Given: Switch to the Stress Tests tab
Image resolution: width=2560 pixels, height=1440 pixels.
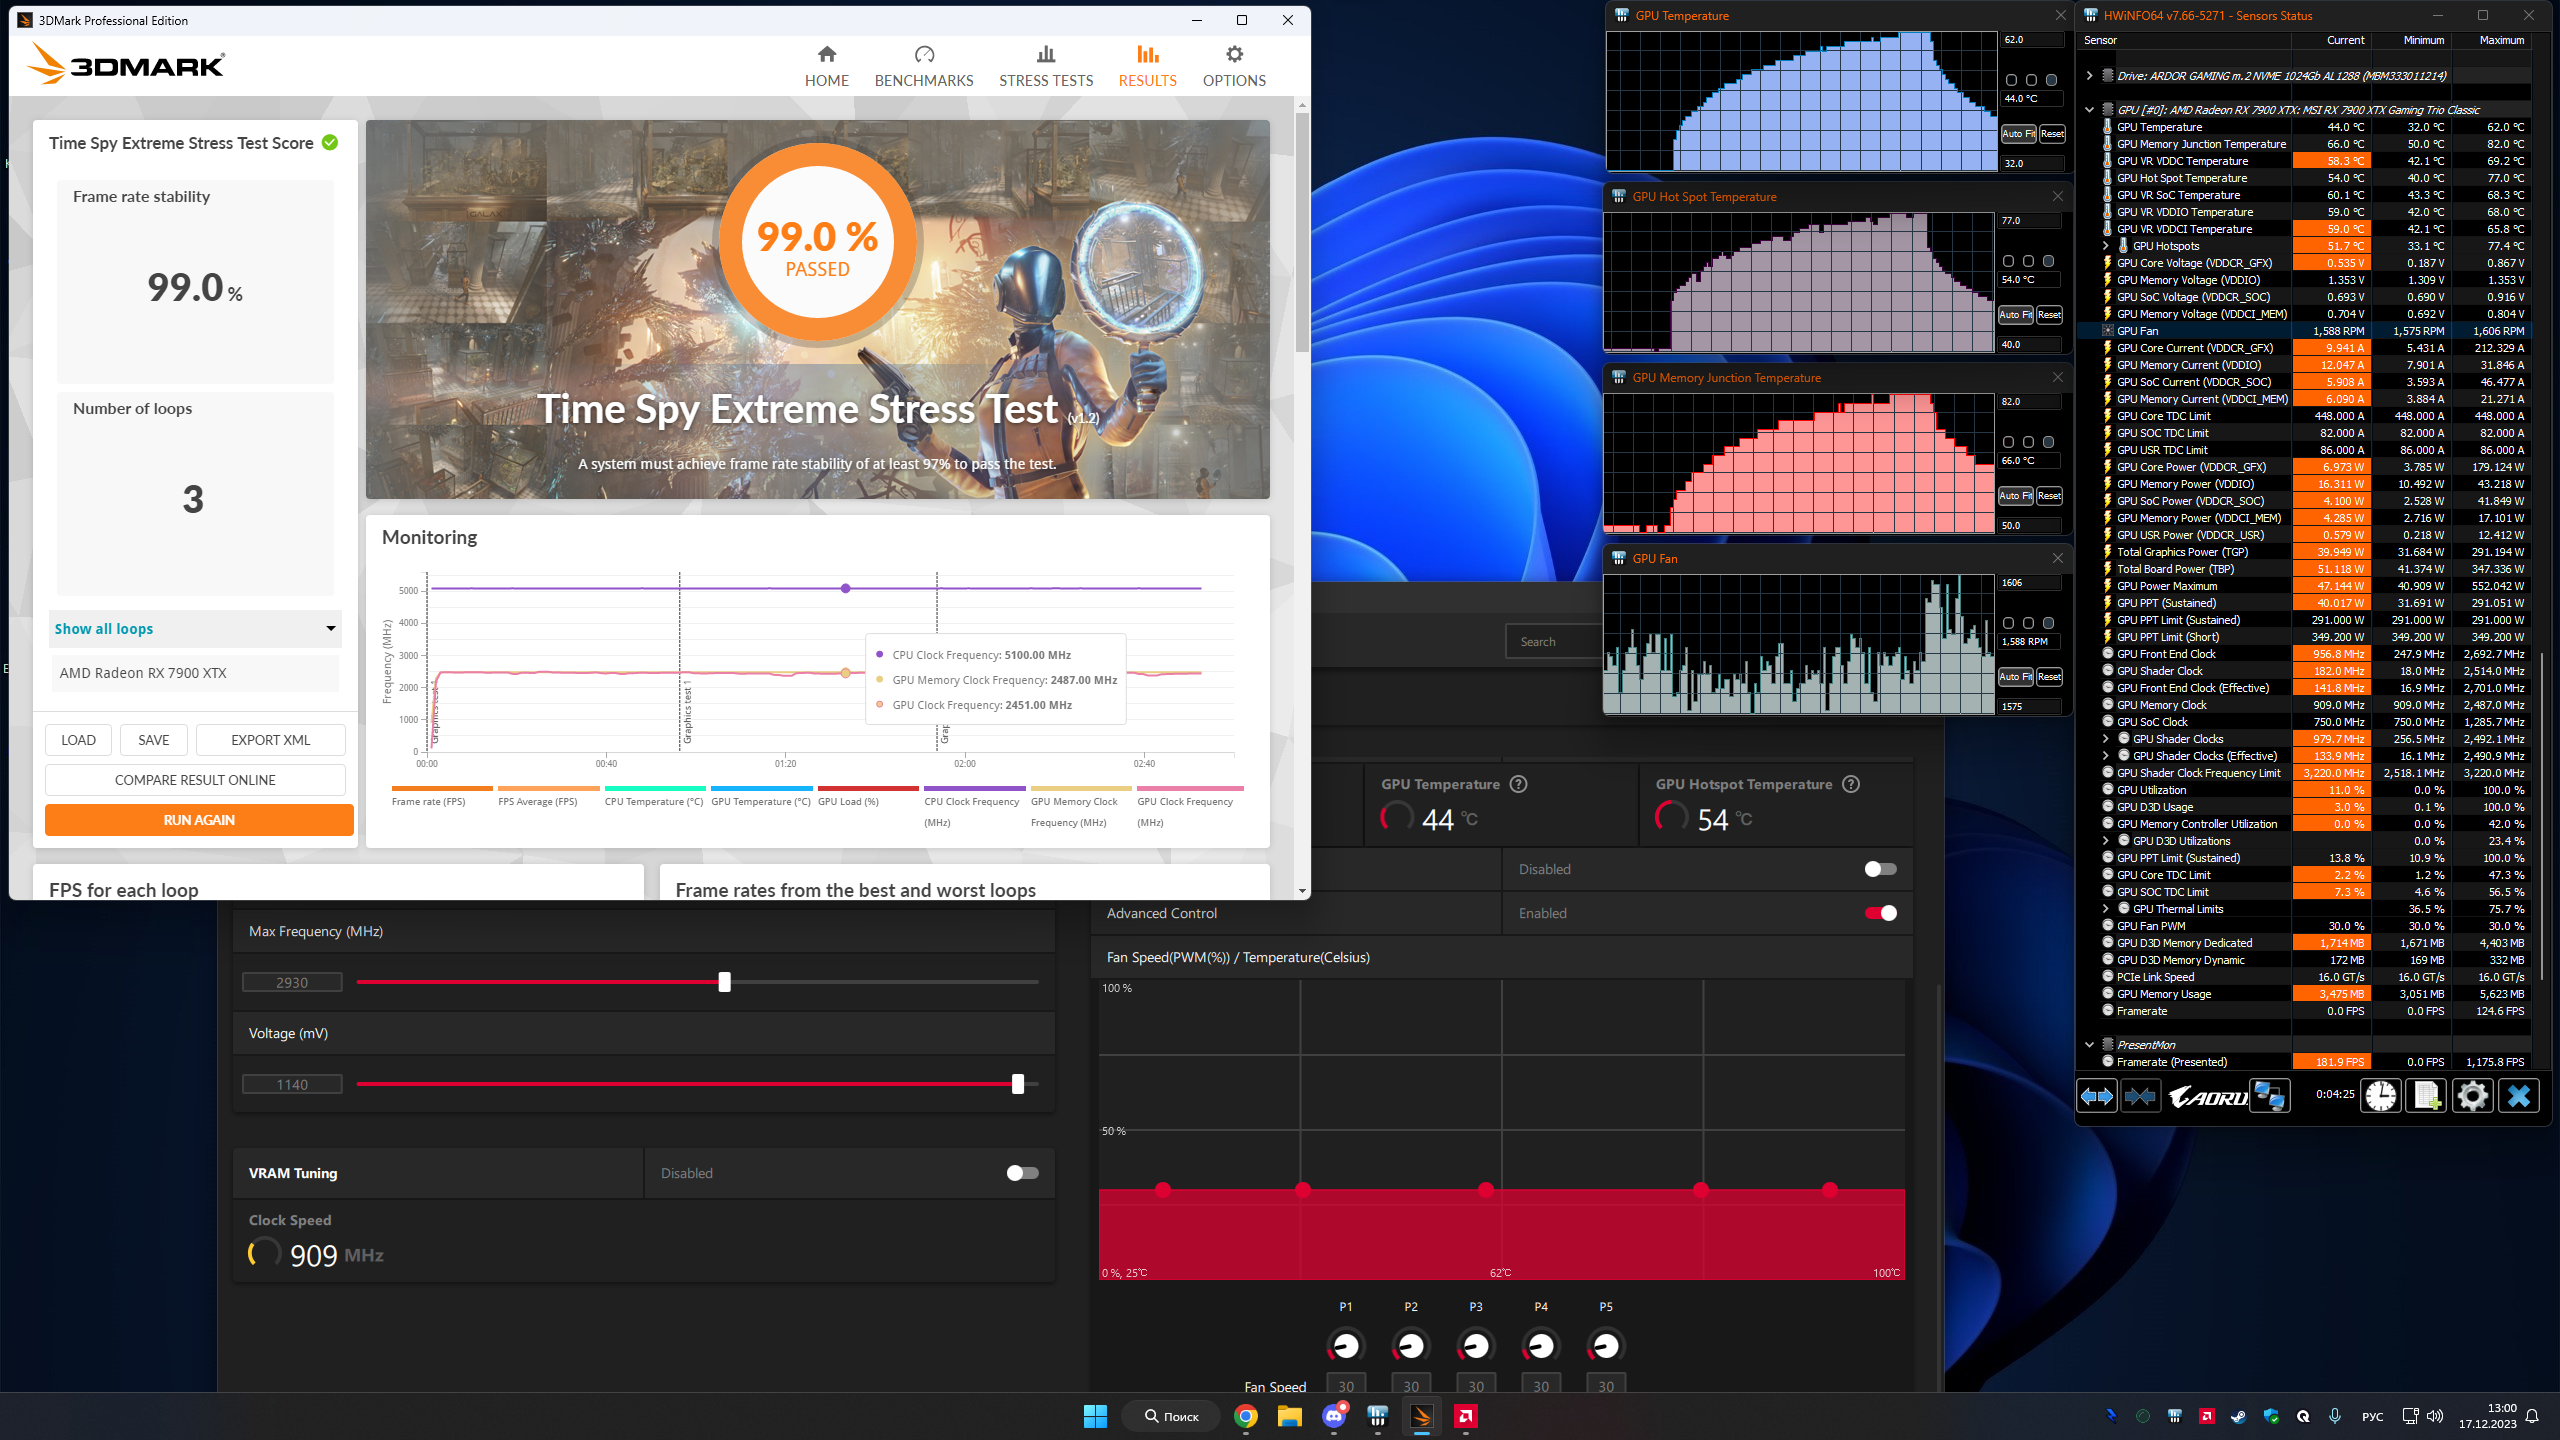Looking at the screenshot, I should click(x=1046, y=66).
